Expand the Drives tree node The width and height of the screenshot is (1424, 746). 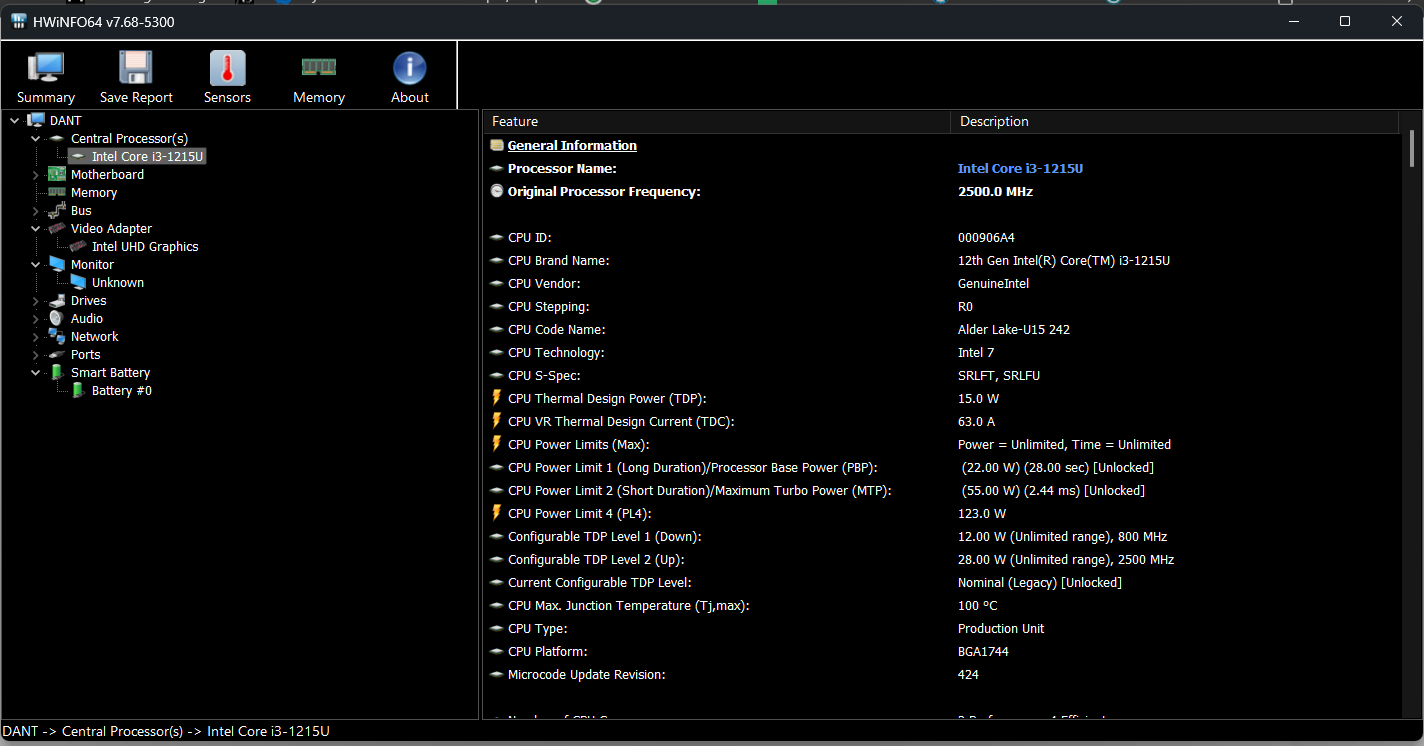point(36,301)
